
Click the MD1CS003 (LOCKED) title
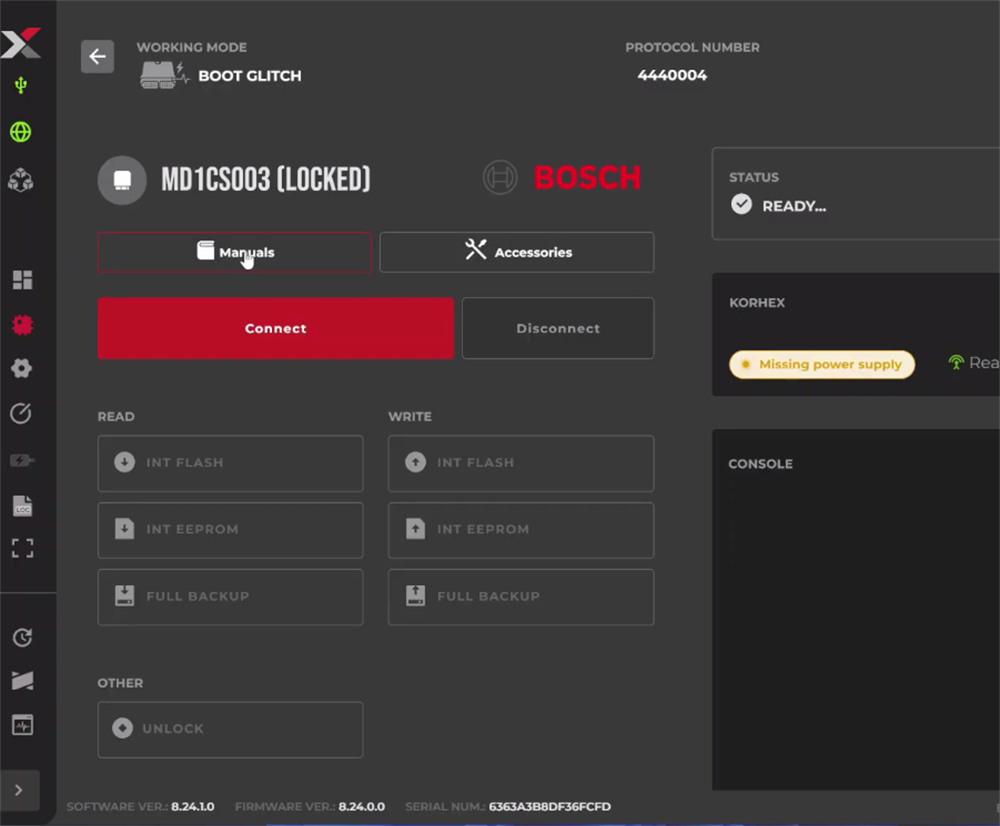tap(266, 179)
